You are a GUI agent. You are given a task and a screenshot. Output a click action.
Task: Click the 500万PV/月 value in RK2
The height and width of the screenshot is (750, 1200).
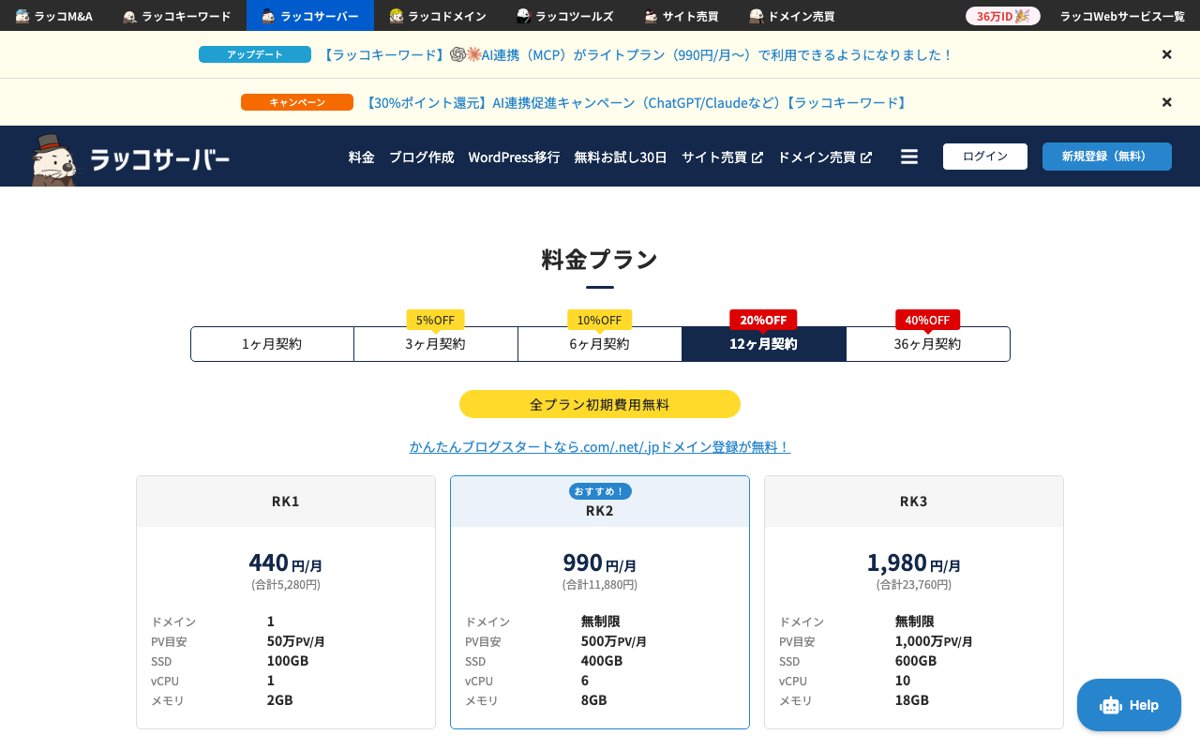pyautogui.click(x=614, y=641)
